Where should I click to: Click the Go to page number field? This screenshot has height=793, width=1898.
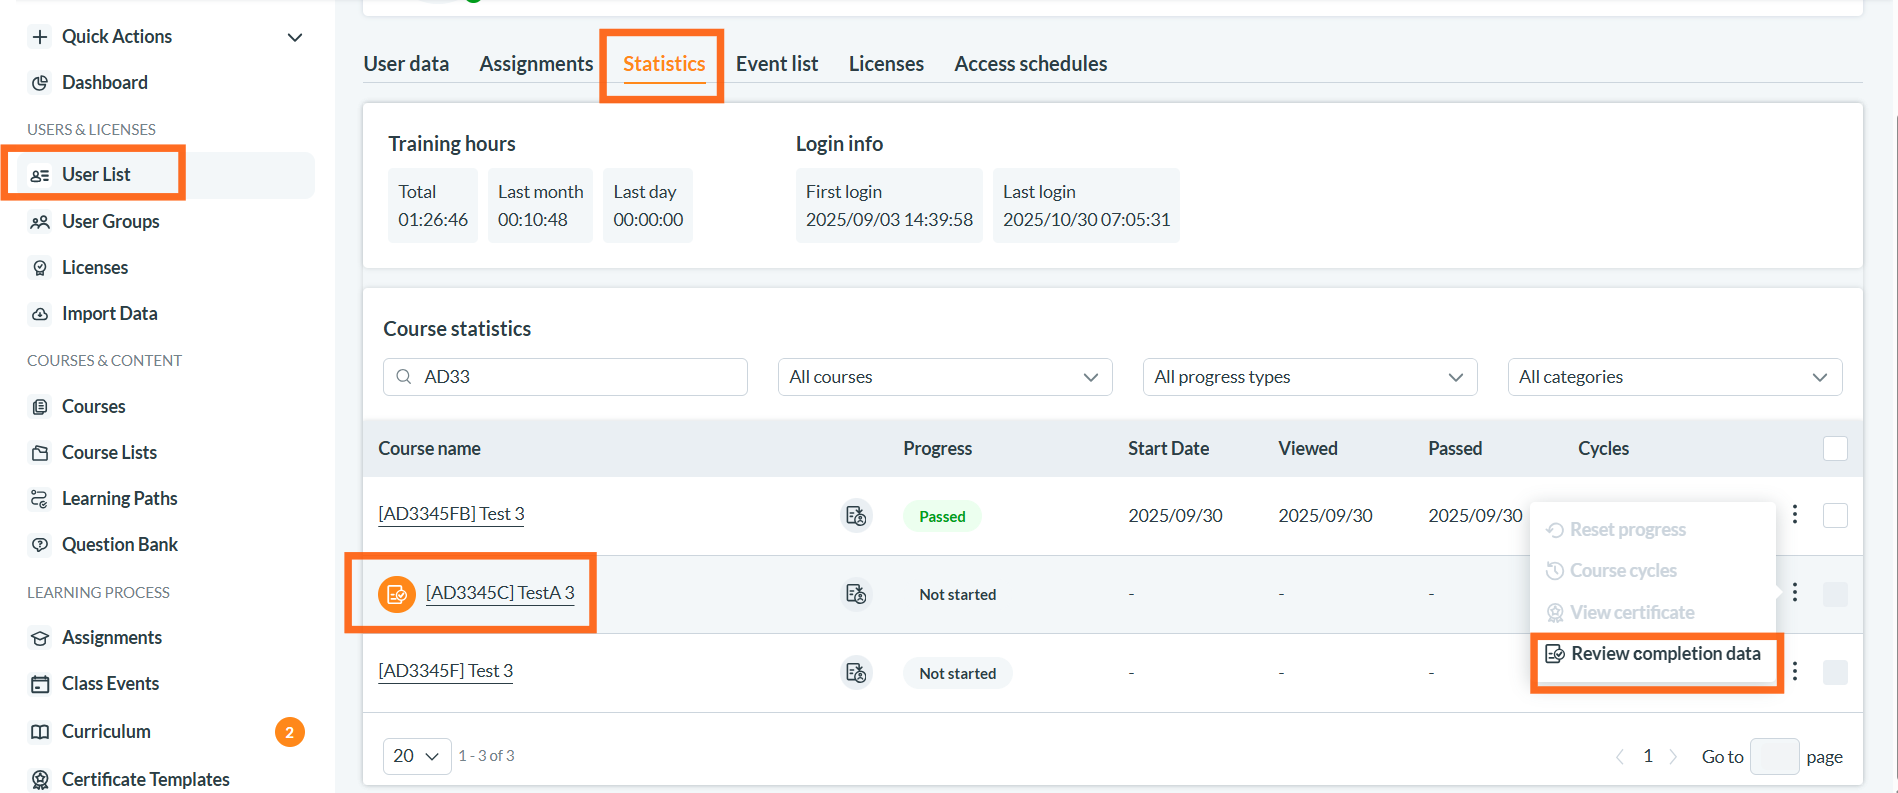[x=1774, y=757]
